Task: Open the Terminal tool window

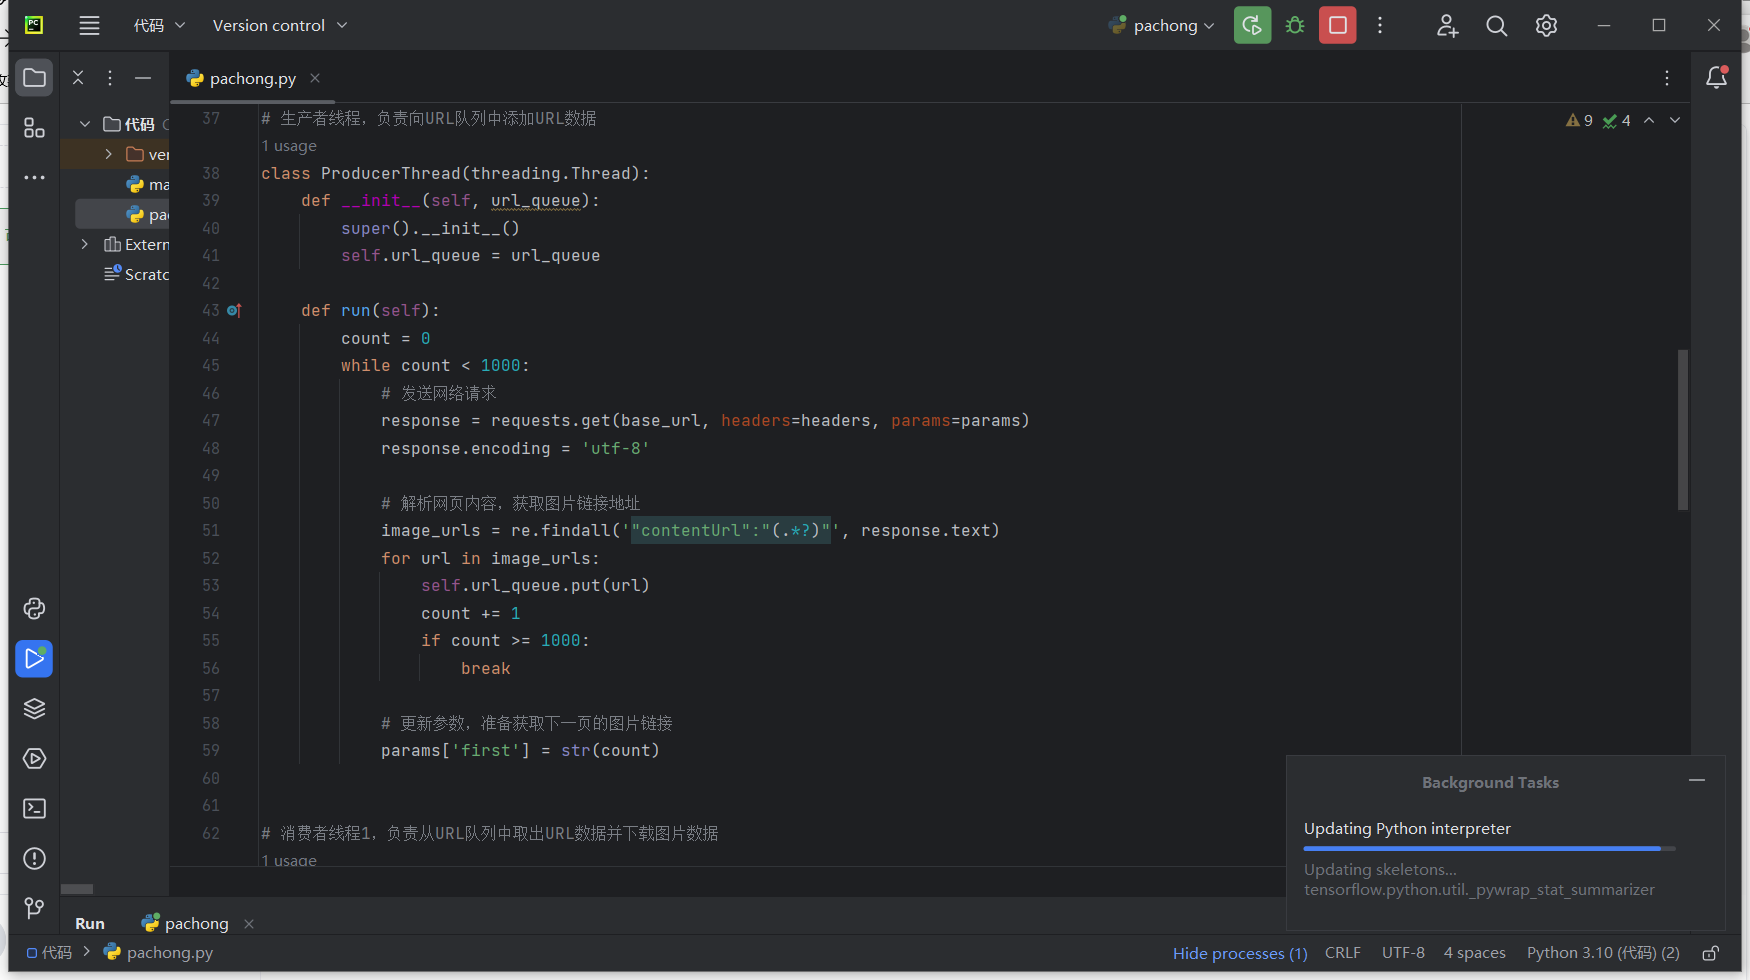Action: (x=34, y=809)
